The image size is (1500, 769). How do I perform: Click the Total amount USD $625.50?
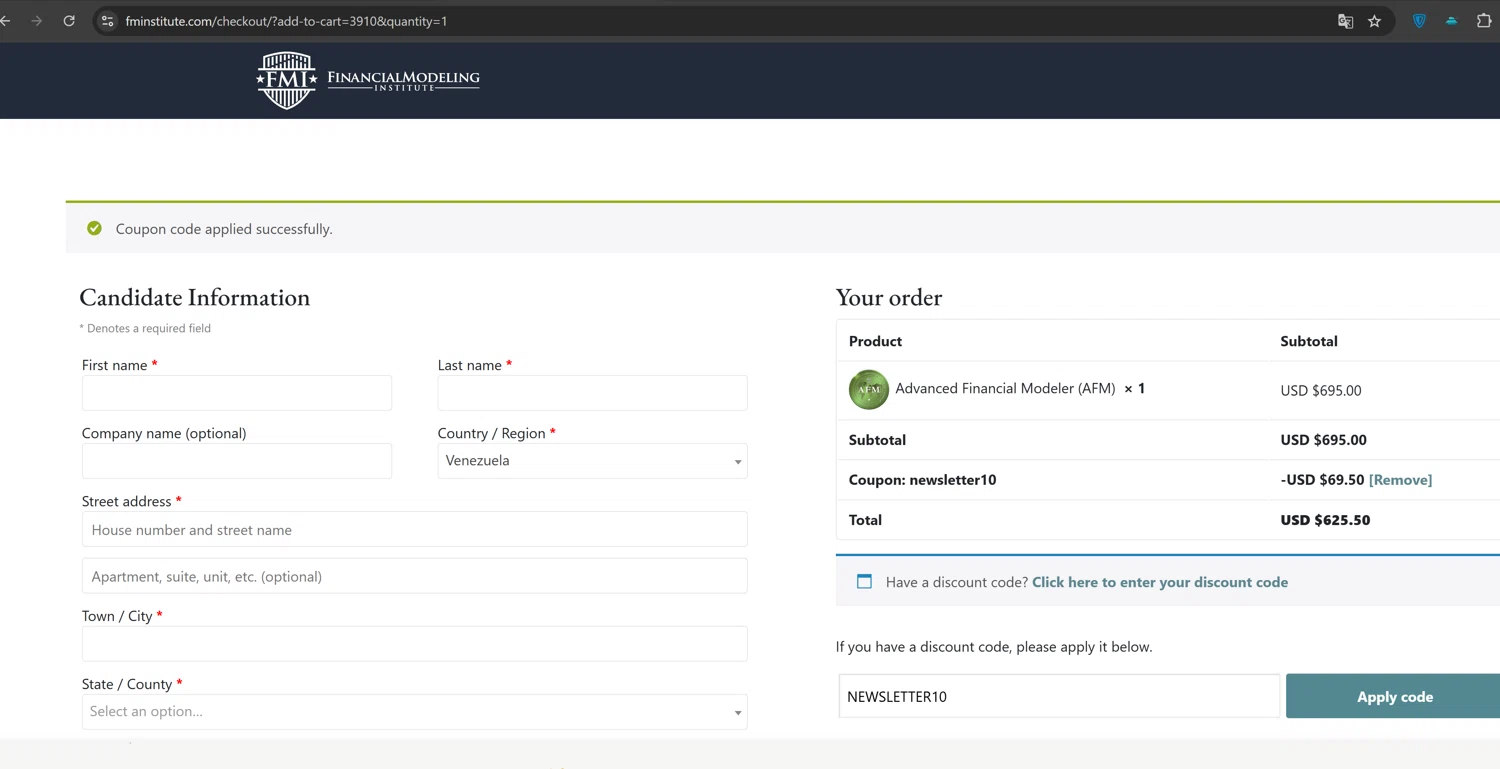point(1325,520)
